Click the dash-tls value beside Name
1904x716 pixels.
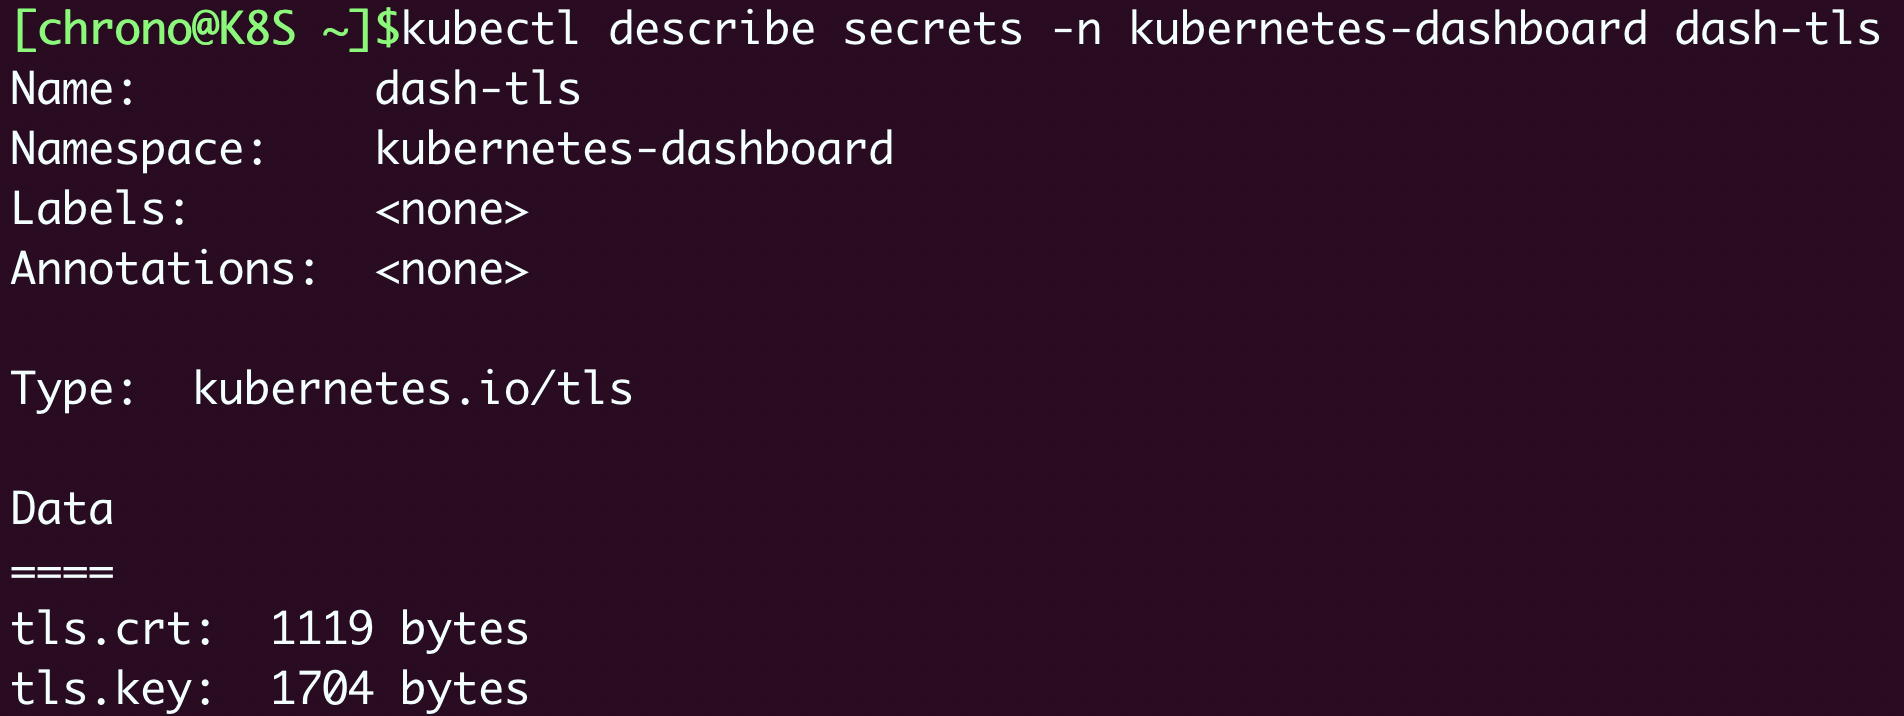pyautogui.click(x=478, y=89)
